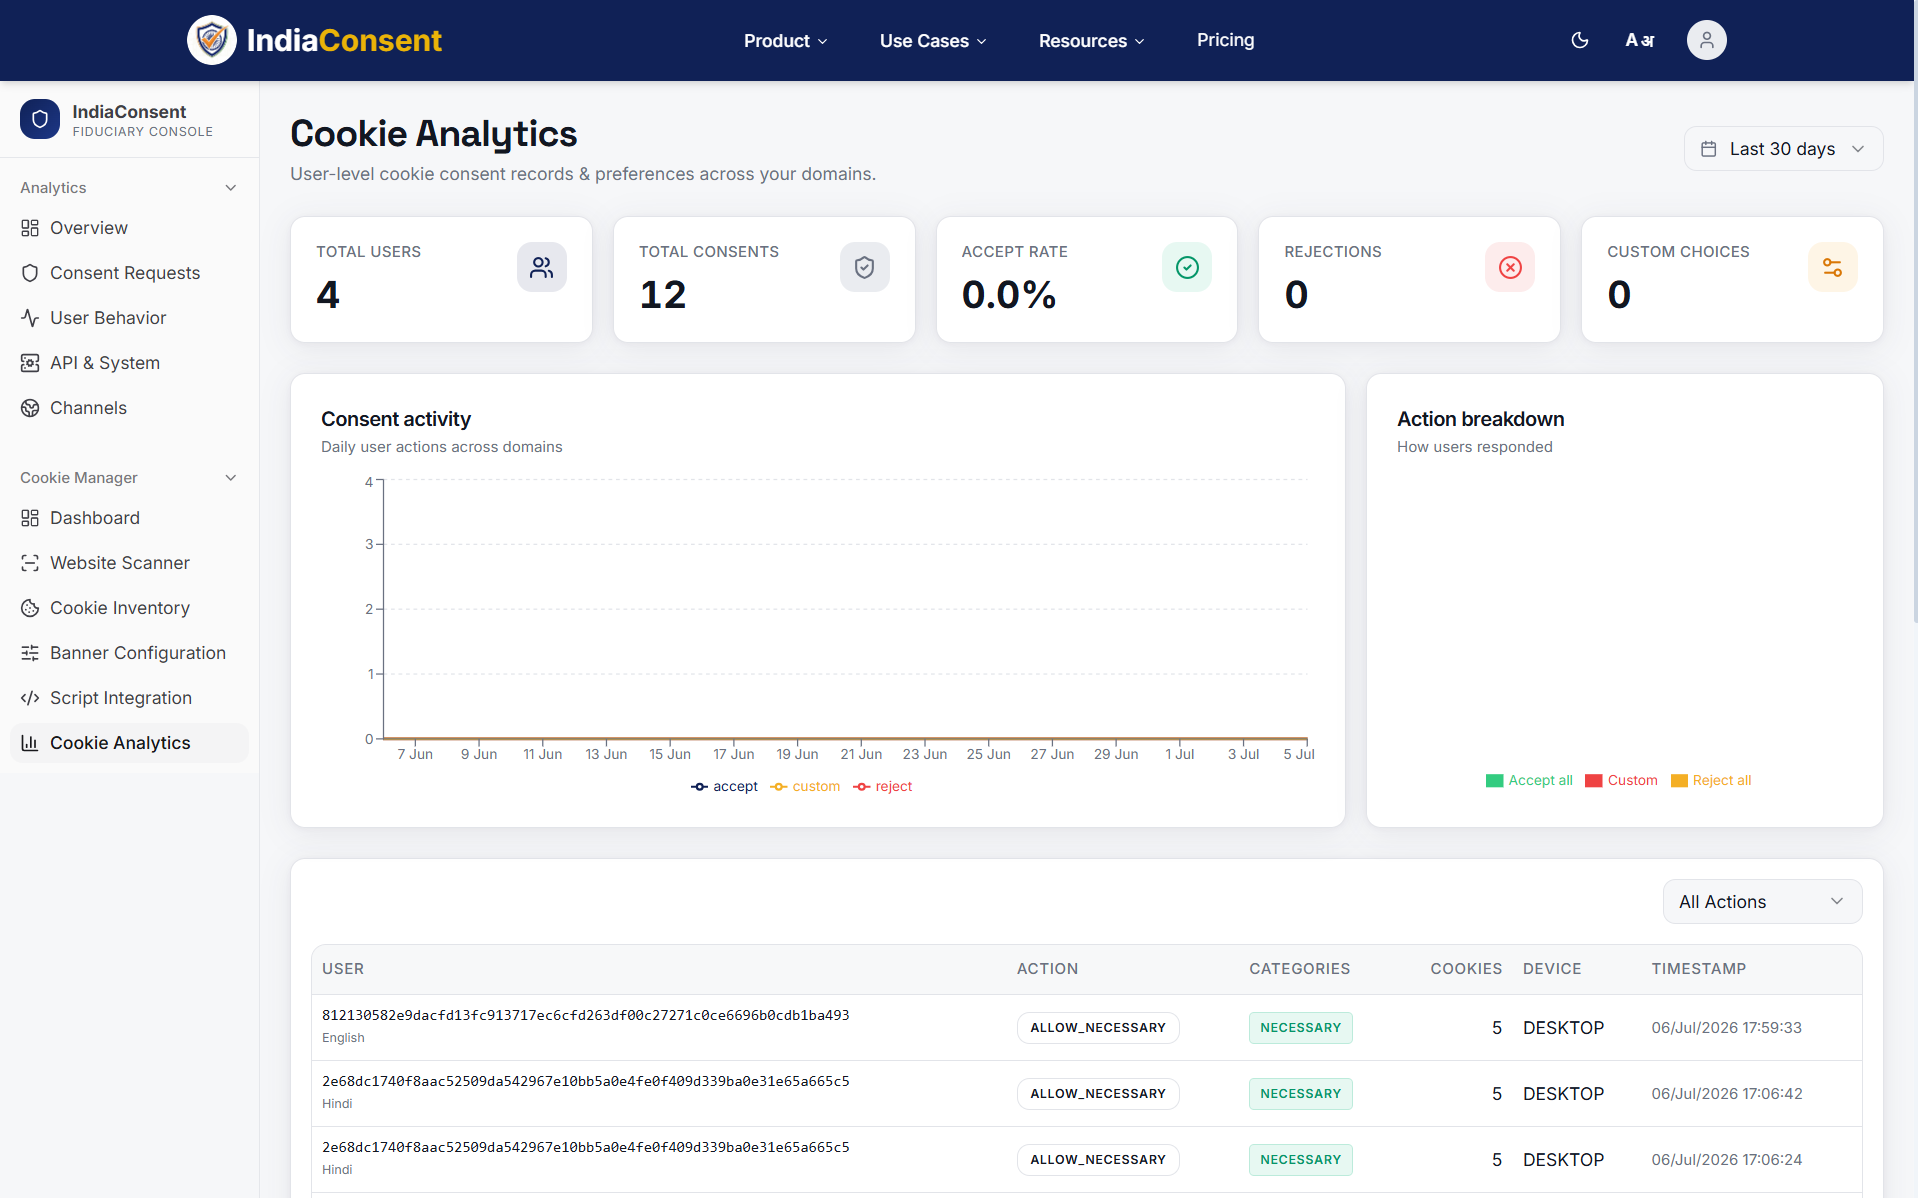Viewport: 1918px width, 1198px height.
Task: Click the IndiaConsent shield logo in header
Action: point(212,40)
